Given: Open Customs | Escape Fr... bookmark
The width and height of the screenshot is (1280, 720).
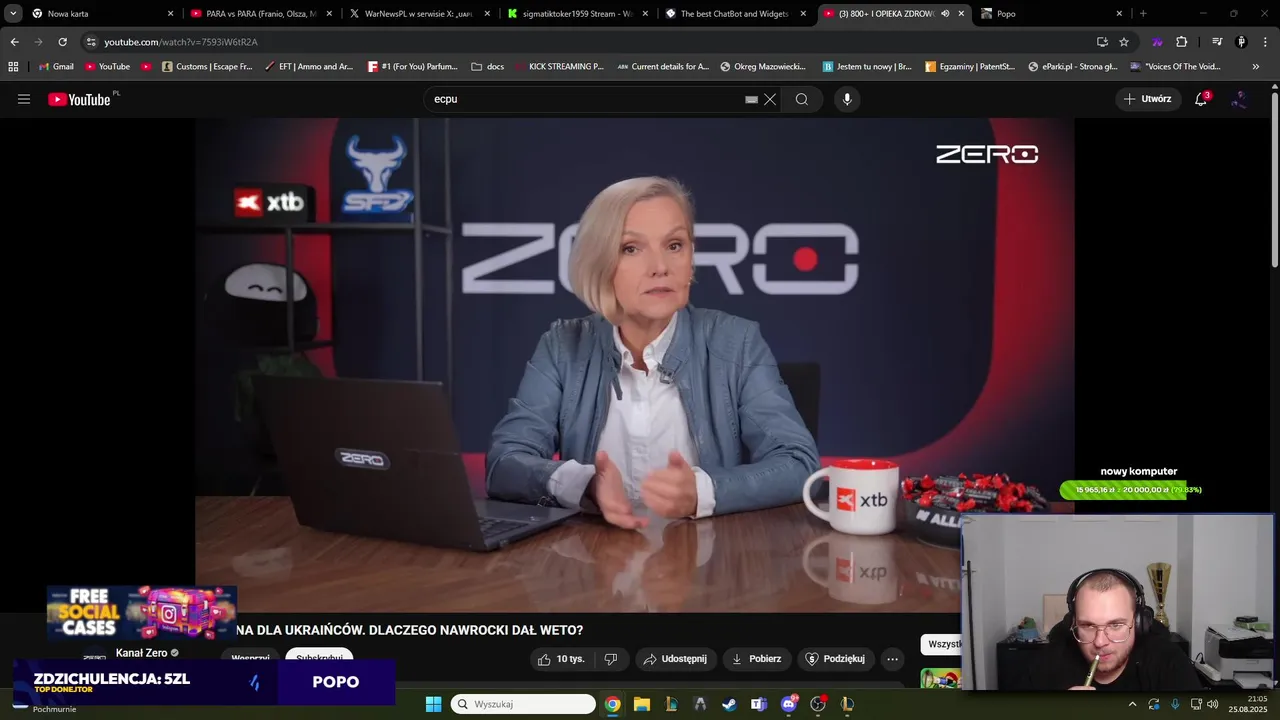Looking at the screenshot, I should [207, 66].
